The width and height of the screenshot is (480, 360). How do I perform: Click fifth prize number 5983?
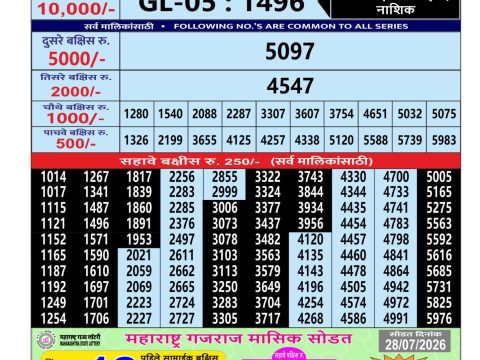coord(444,140)
